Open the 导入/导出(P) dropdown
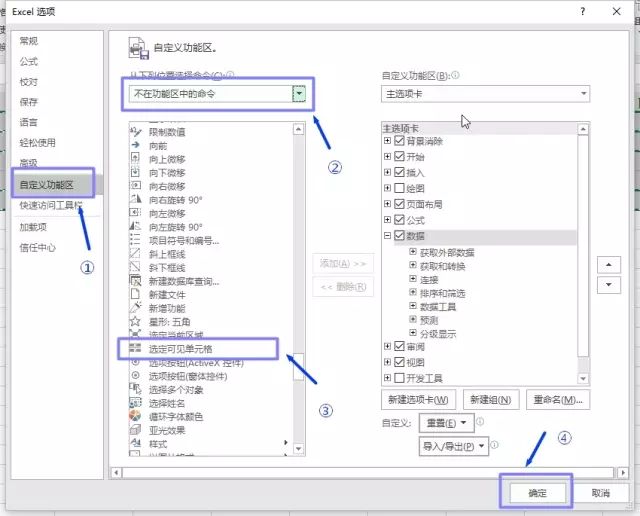 tap(453, 446)
